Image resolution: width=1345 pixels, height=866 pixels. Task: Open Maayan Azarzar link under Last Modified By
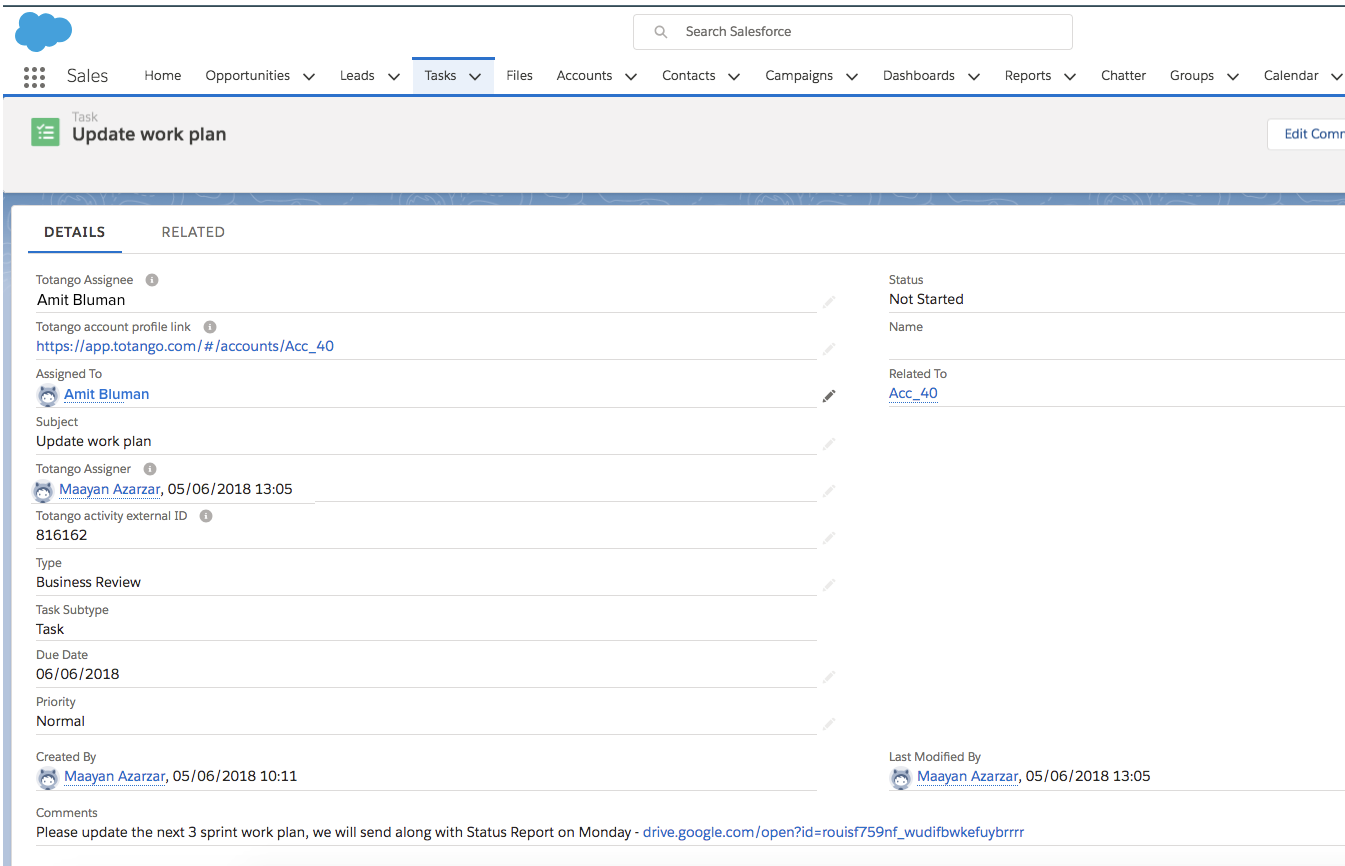click(968, 777)
